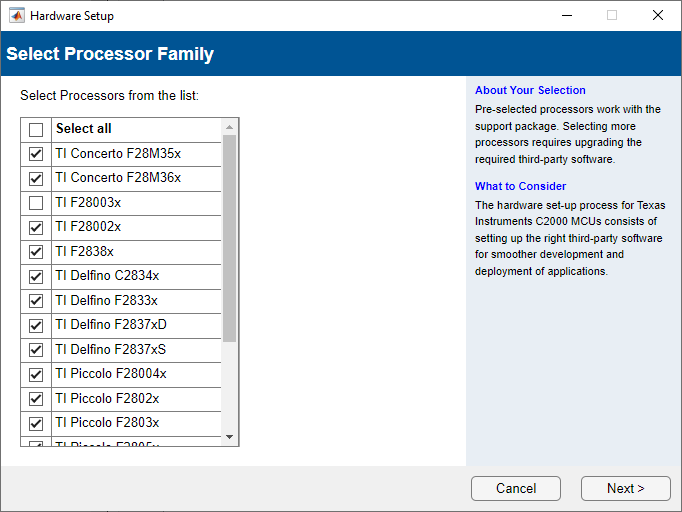Deselect TI F2838x processor checkbox
The height and width of the screenshot is (512, 682).
coord(36,252)
